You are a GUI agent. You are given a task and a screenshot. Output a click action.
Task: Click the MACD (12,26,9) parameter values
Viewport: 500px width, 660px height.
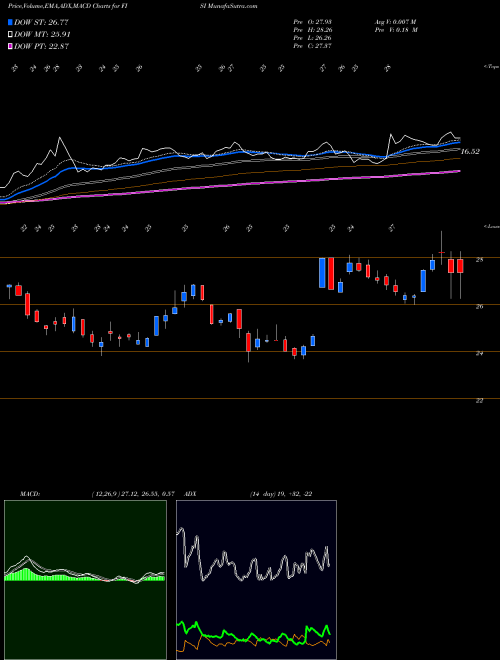pyautogui.click(x=133, y=494)
